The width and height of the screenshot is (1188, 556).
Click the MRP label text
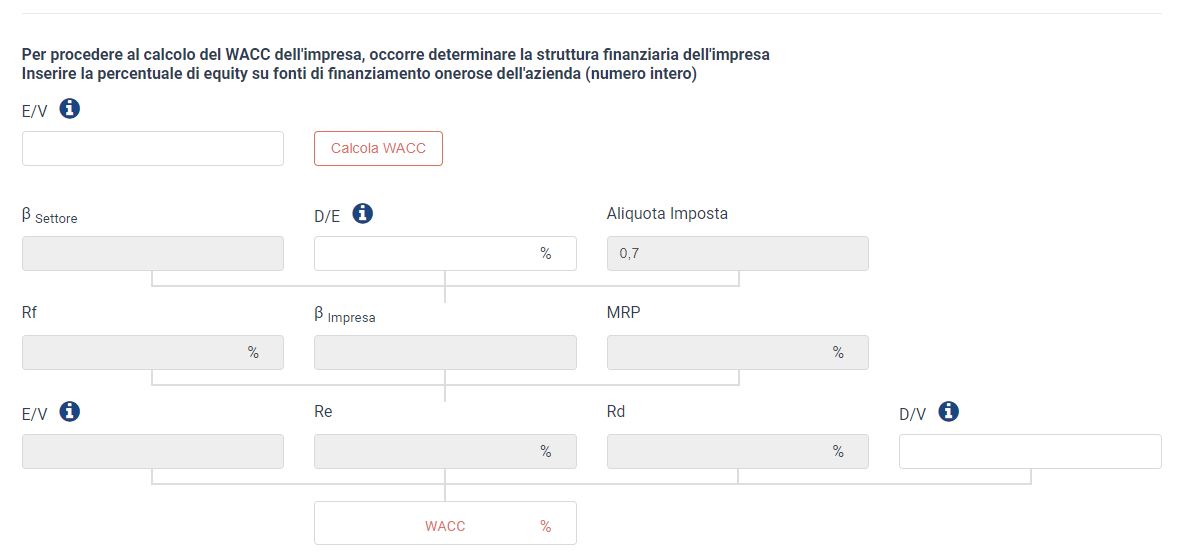pos(624,313)
